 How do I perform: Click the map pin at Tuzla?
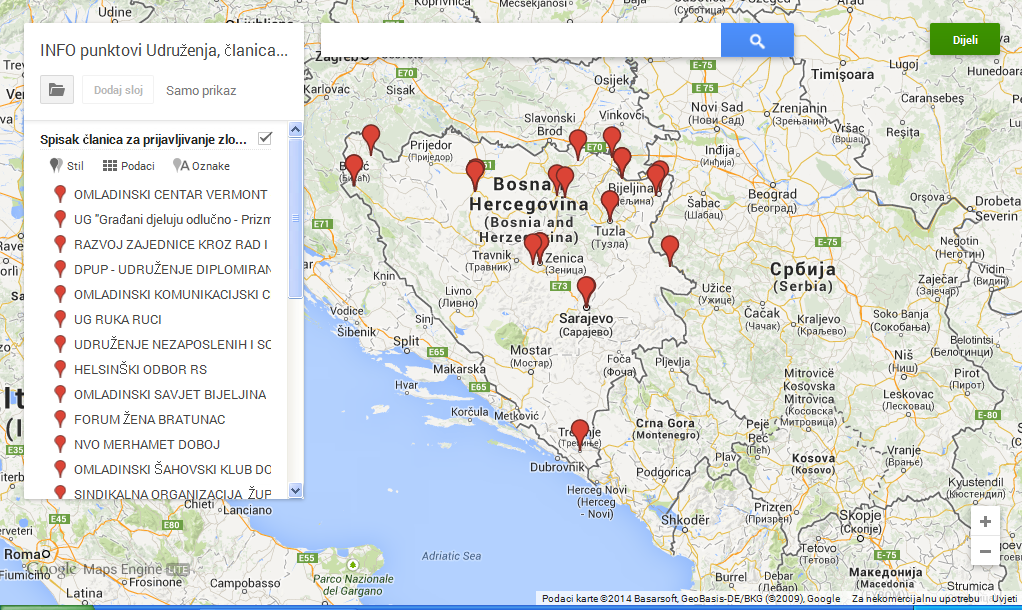click(610, 203)
